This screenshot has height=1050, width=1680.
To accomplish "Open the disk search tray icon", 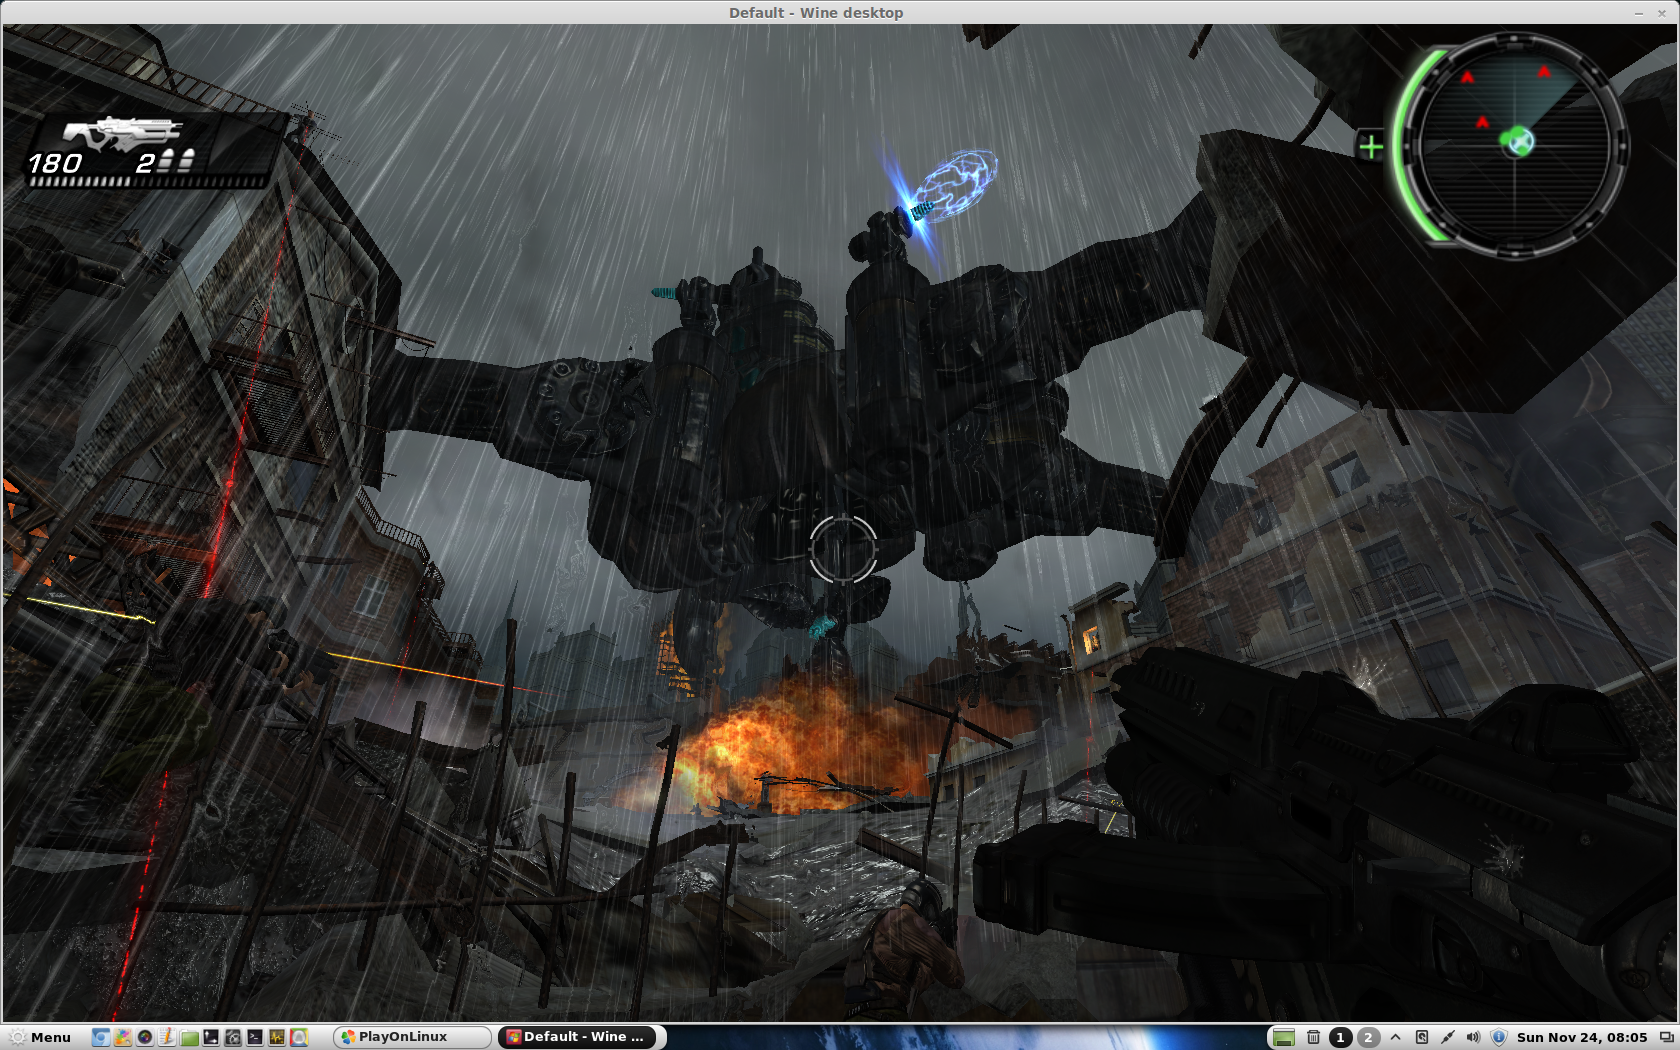I will pyautogui.click(x=1421, y=1037).
